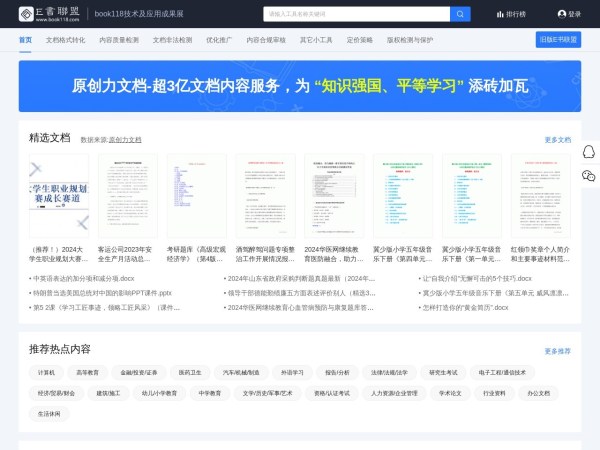Open the QQ contact icon on sidebar
The width and height of the screenshot is (600, 450).
[588, 152]
